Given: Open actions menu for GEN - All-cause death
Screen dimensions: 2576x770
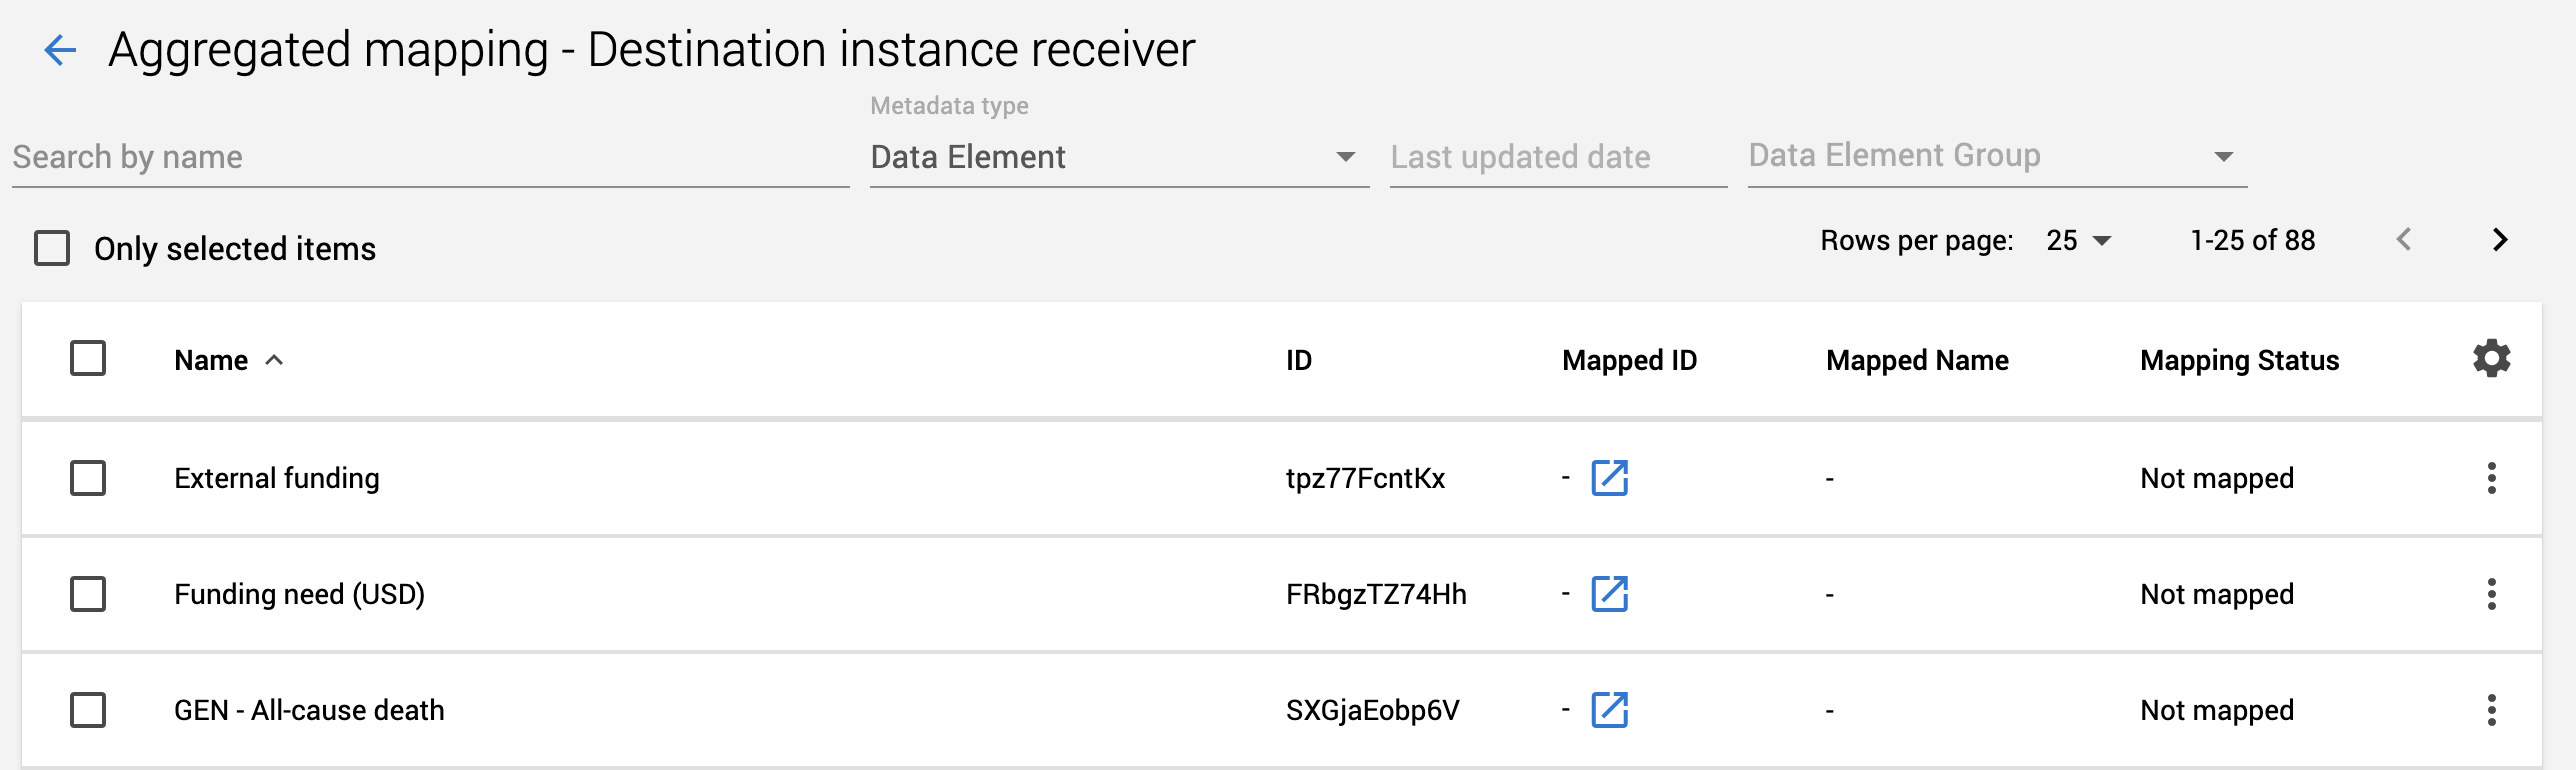Looking at the screenshot, I should 2494,710.
